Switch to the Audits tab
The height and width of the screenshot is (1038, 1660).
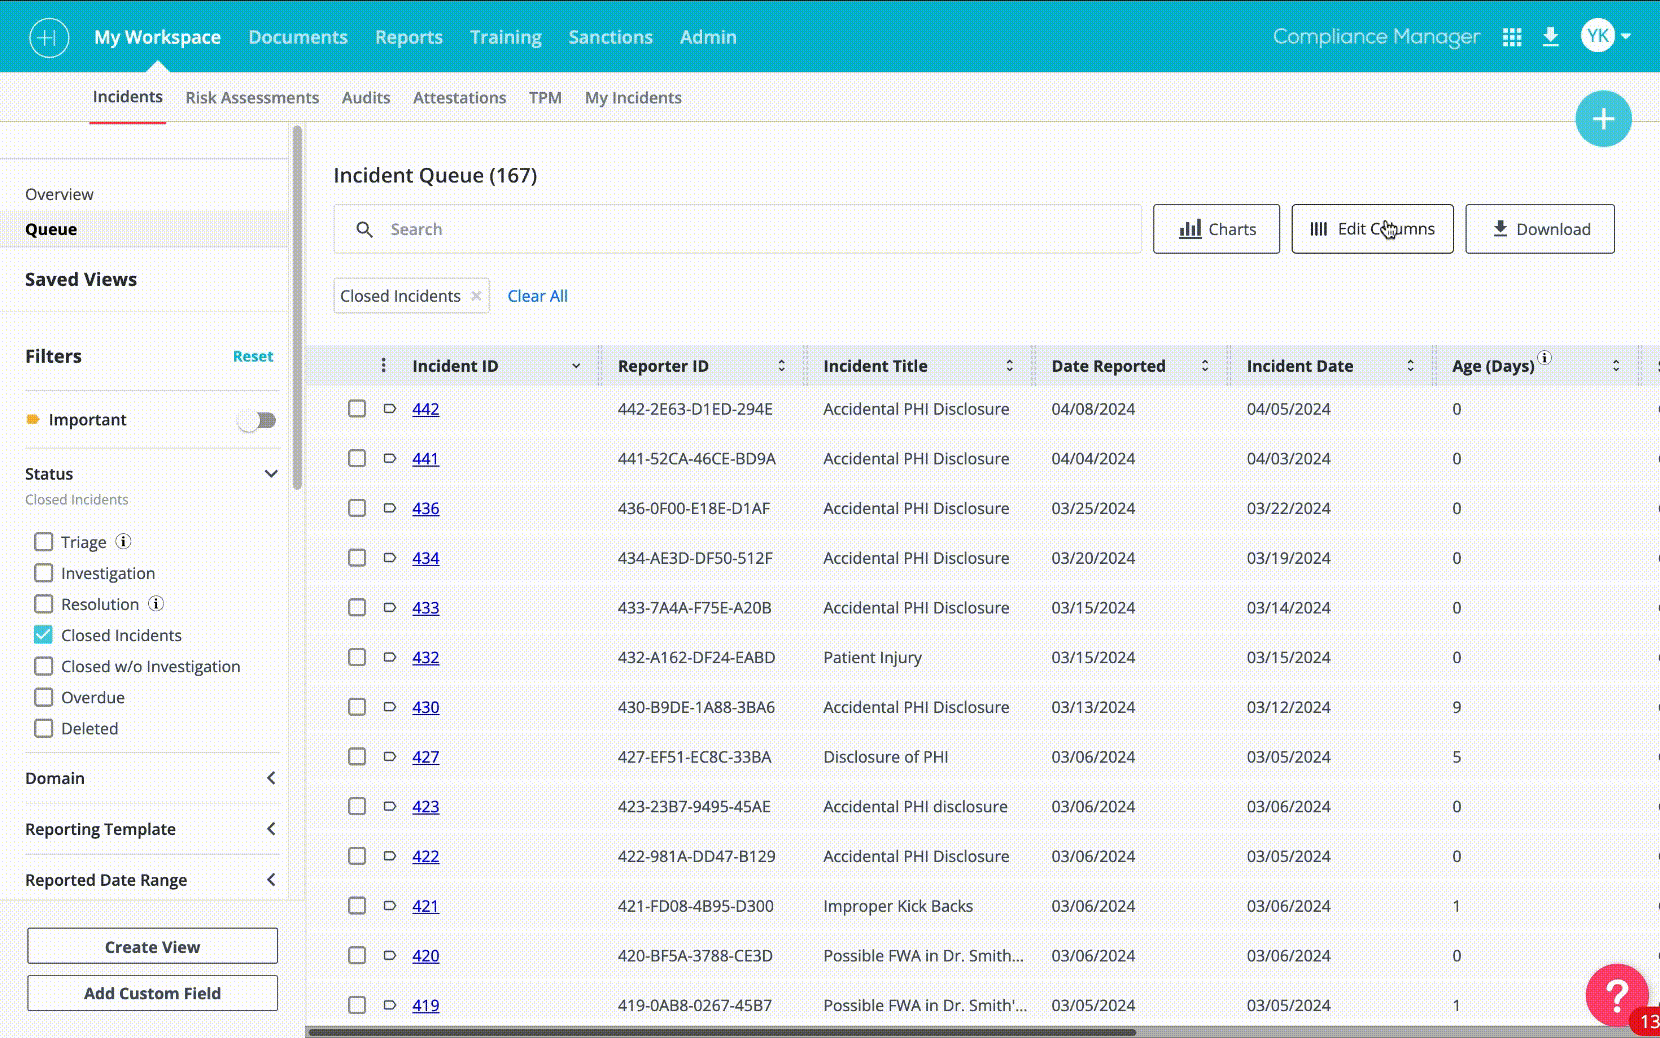pos(366,98)
